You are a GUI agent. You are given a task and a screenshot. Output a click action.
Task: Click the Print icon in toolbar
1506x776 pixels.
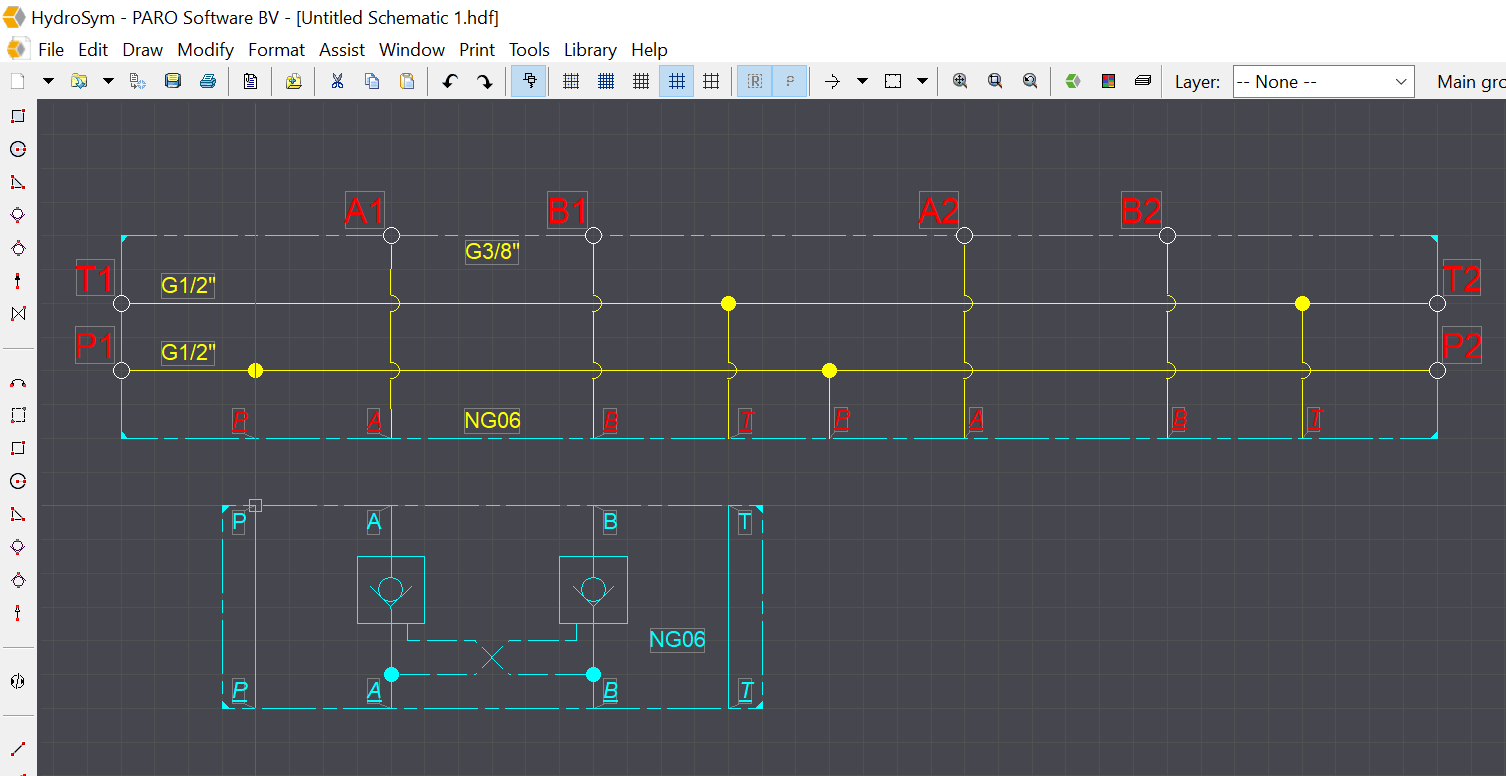click(x=208, y=82)
